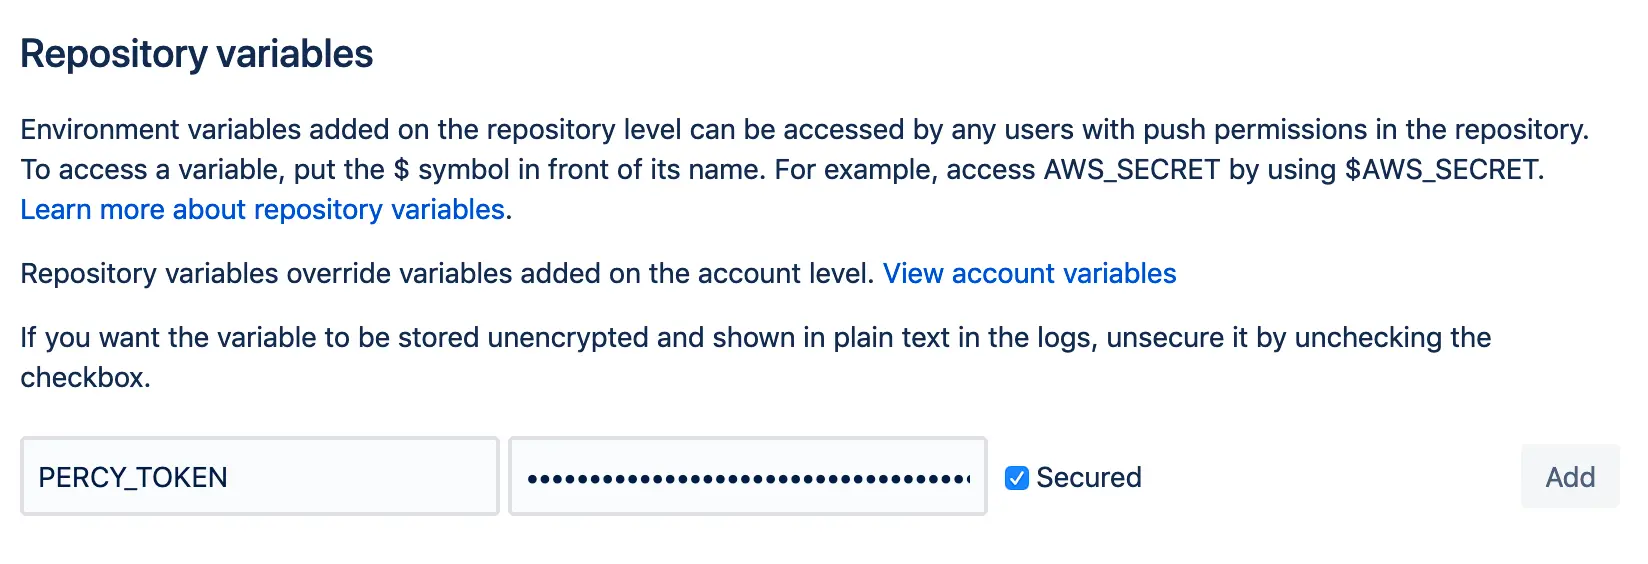This screenshot has width=1648, height=564.
Task: Click the blue checkmark icon beside Secured
Action: [1016, 478]
